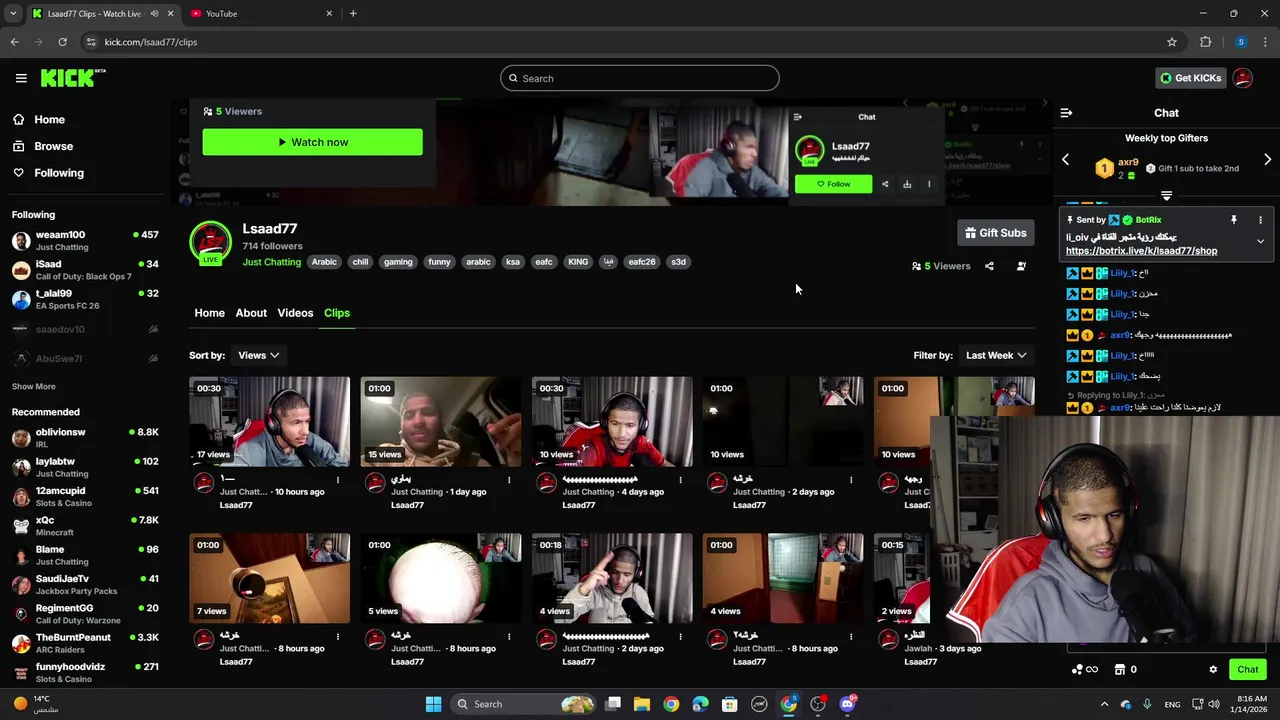Click the Just Chatting category link
This screenshot has height=720, width=1280.
271,262
